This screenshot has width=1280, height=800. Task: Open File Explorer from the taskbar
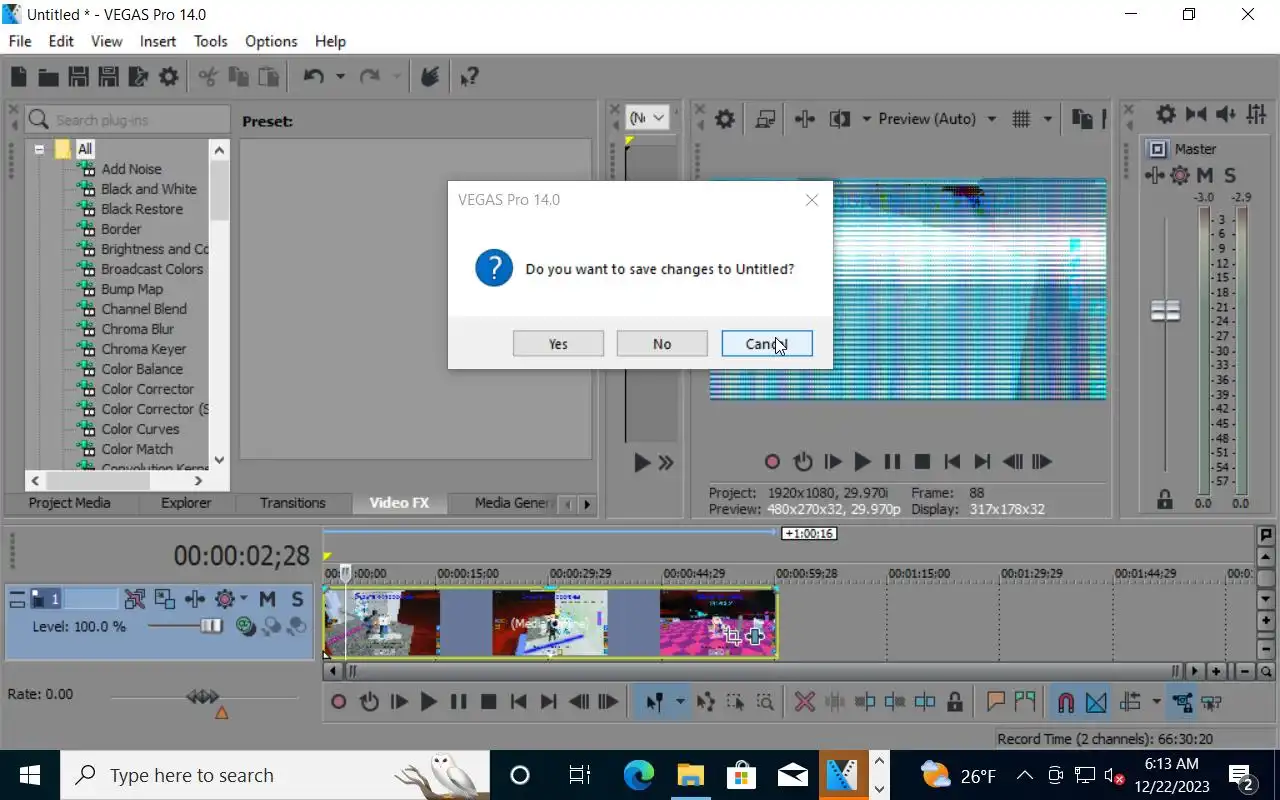coord(691,775)
